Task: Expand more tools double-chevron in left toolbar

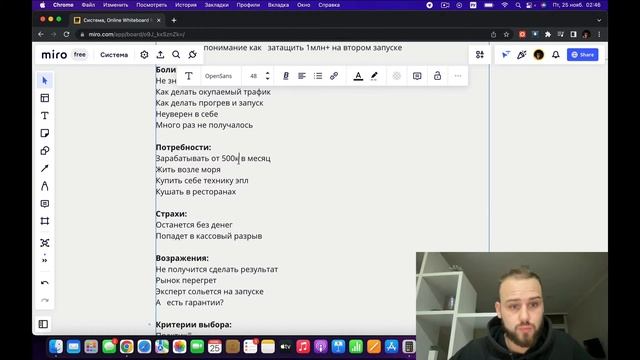Action: click(x=45, y=260)
